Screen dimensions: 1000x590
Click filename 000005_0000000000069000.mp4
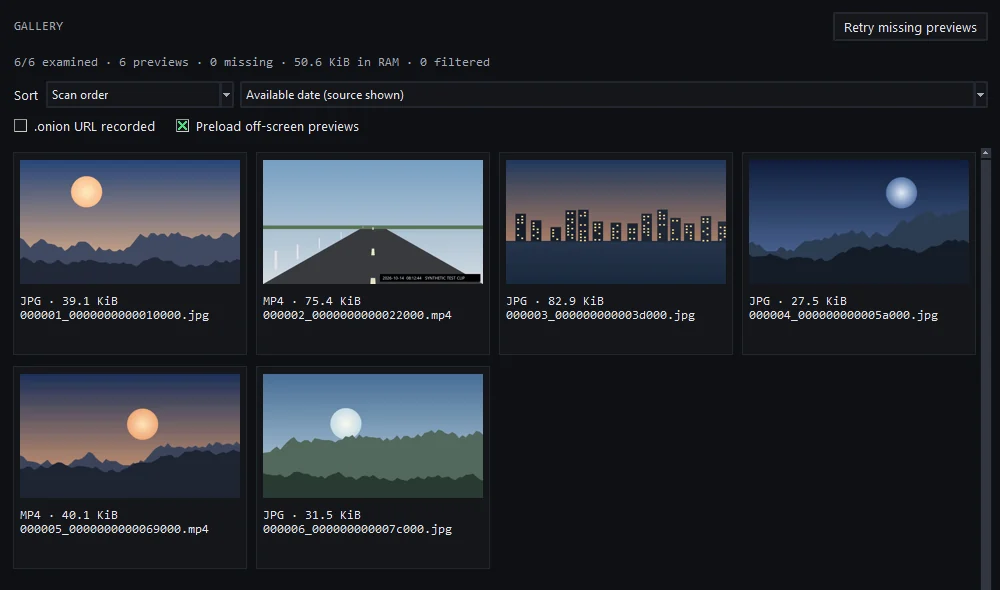[x=114, y=529]
